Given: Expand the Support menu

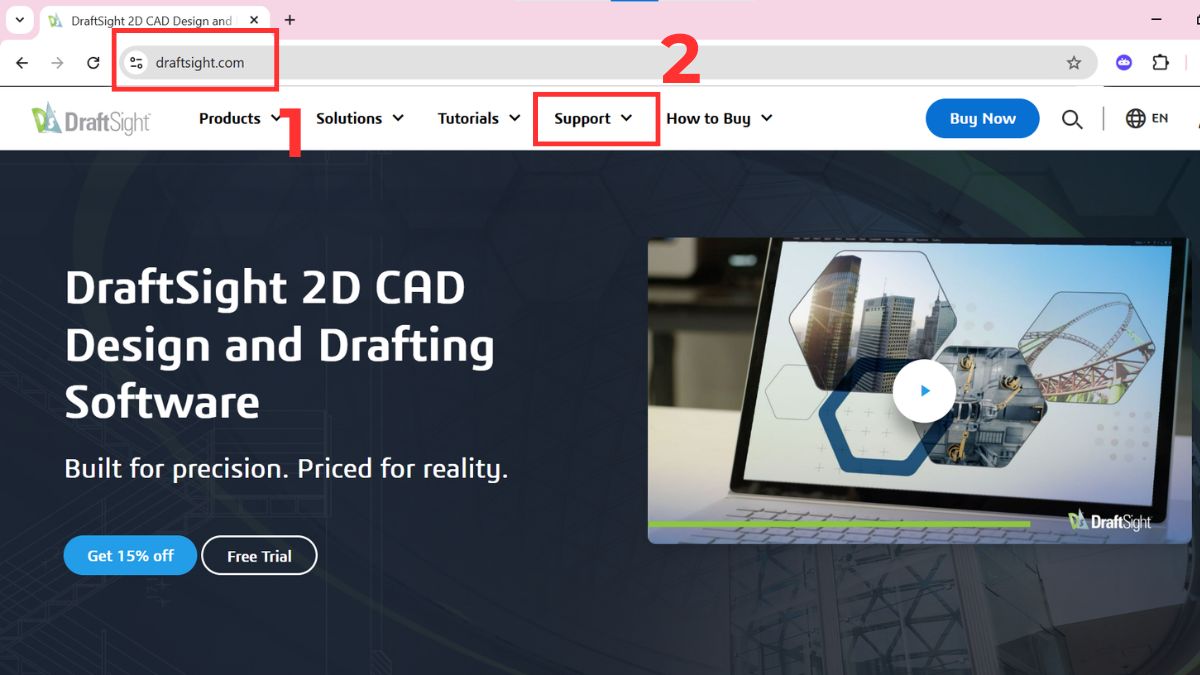Looking at the screenshot, I should click(594, 118).
